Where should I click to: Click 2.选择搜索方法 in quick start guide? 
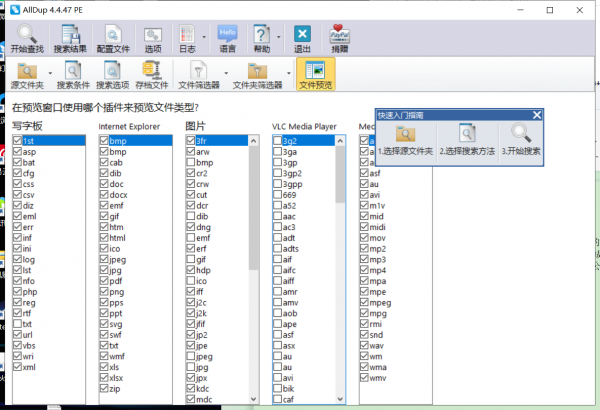(x=467, y=140)
